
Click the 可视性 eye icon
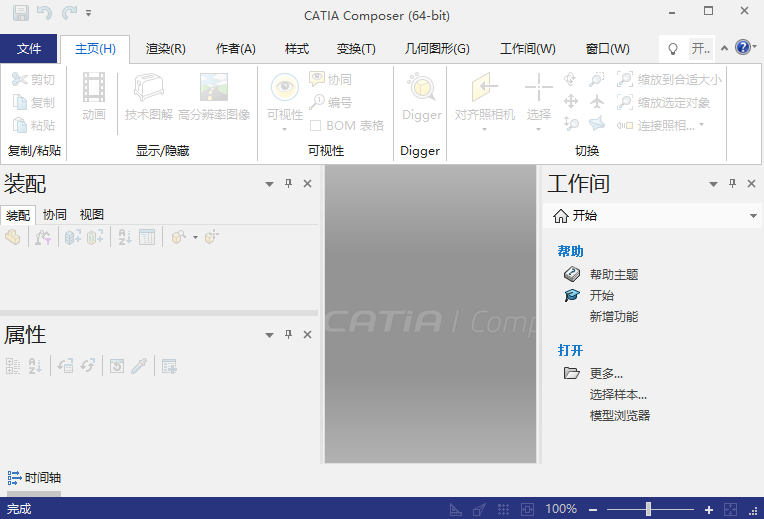tap(285, 88)
